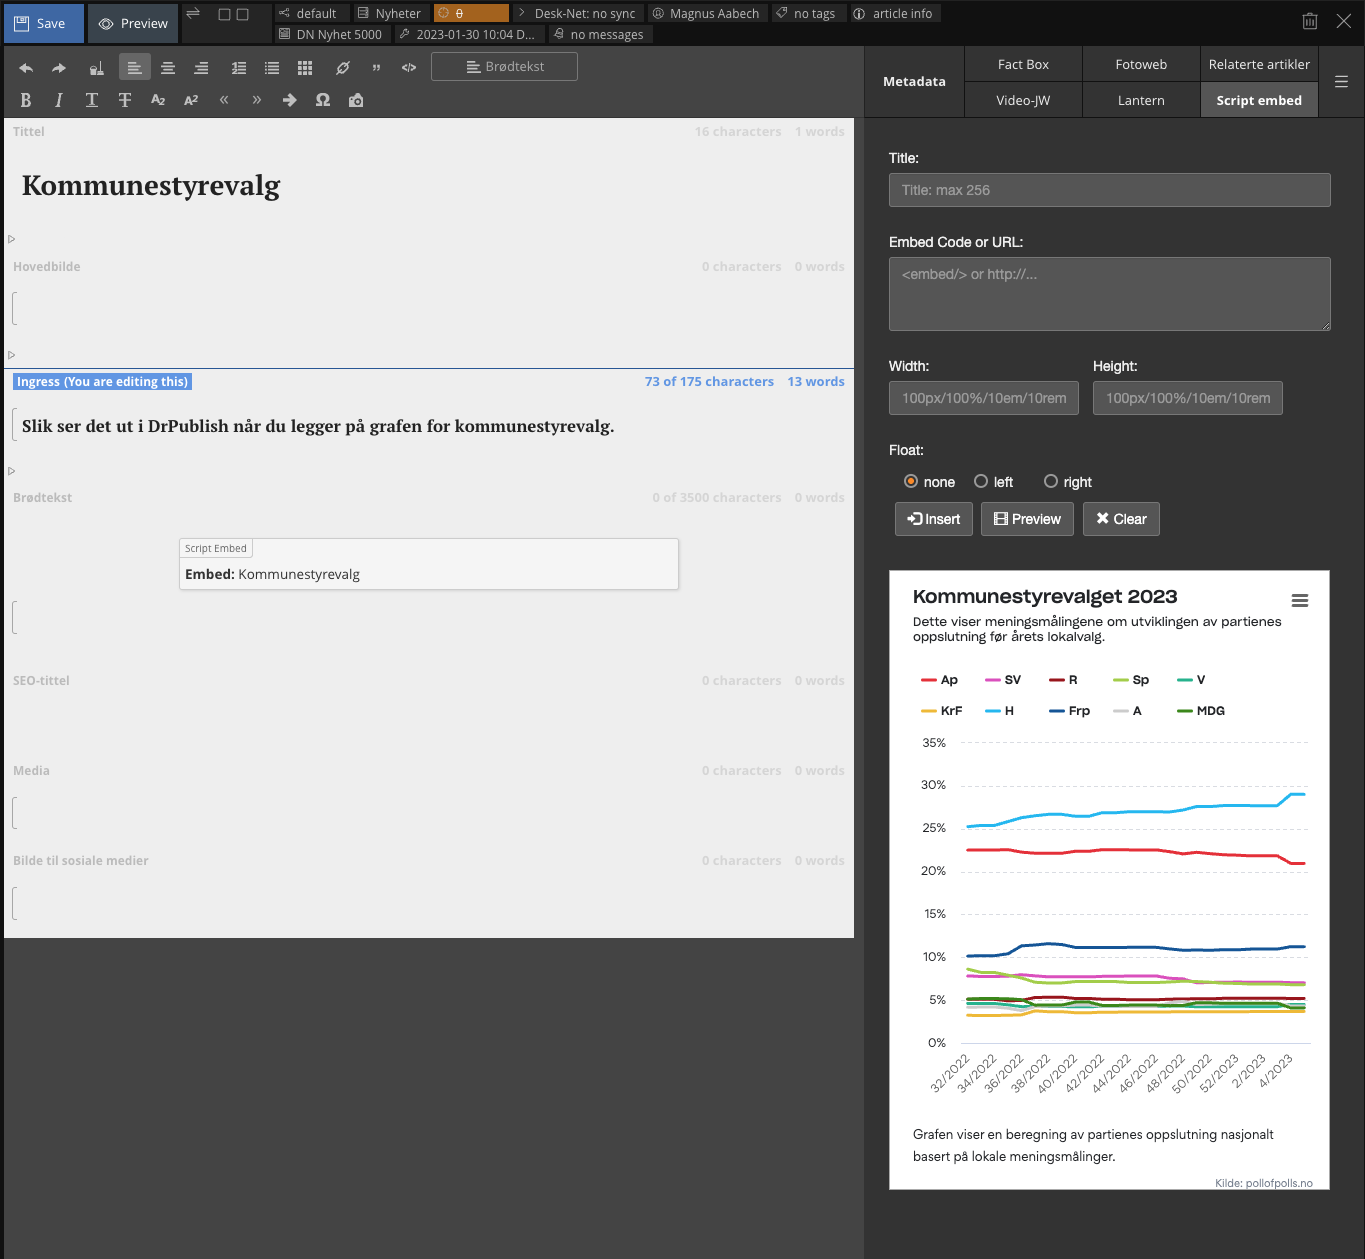The height and width of the screenshot is (1259, 1365).
Task: Open the Fotoweb tab
Action: [x=1141, y=64]
